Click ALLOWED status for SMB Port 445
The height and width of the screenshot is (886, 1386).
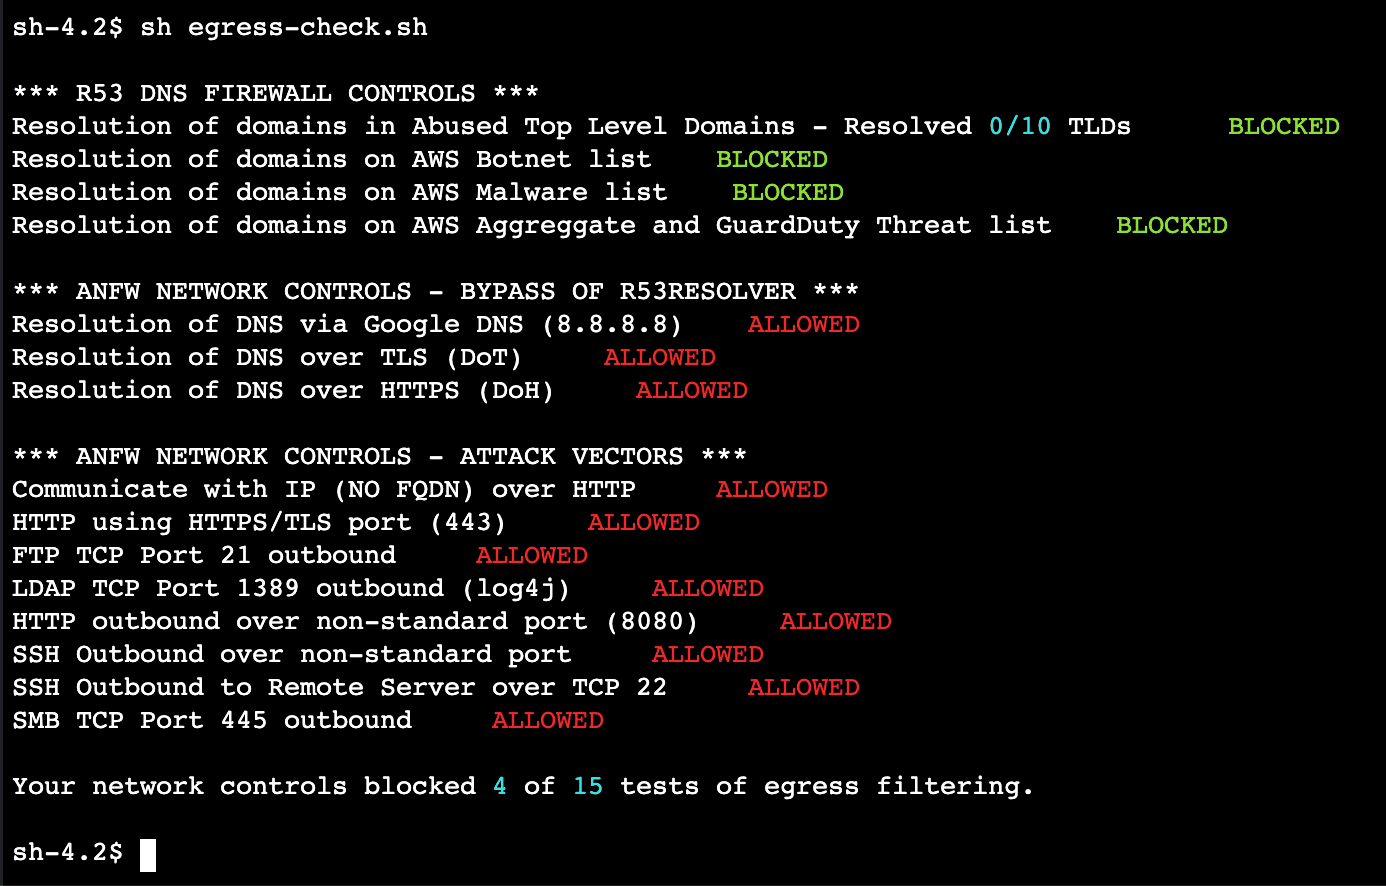(548, 720)
